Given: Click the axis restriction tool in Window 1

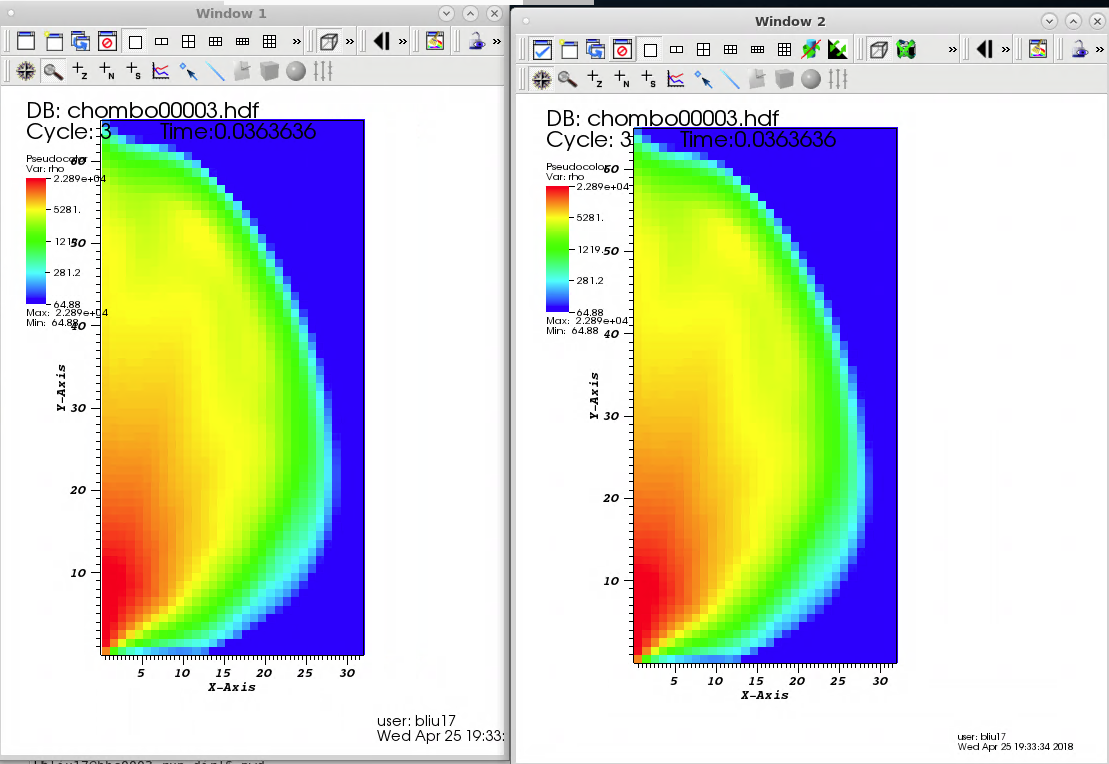Looking at the screenshot, I should click(323, 71).
